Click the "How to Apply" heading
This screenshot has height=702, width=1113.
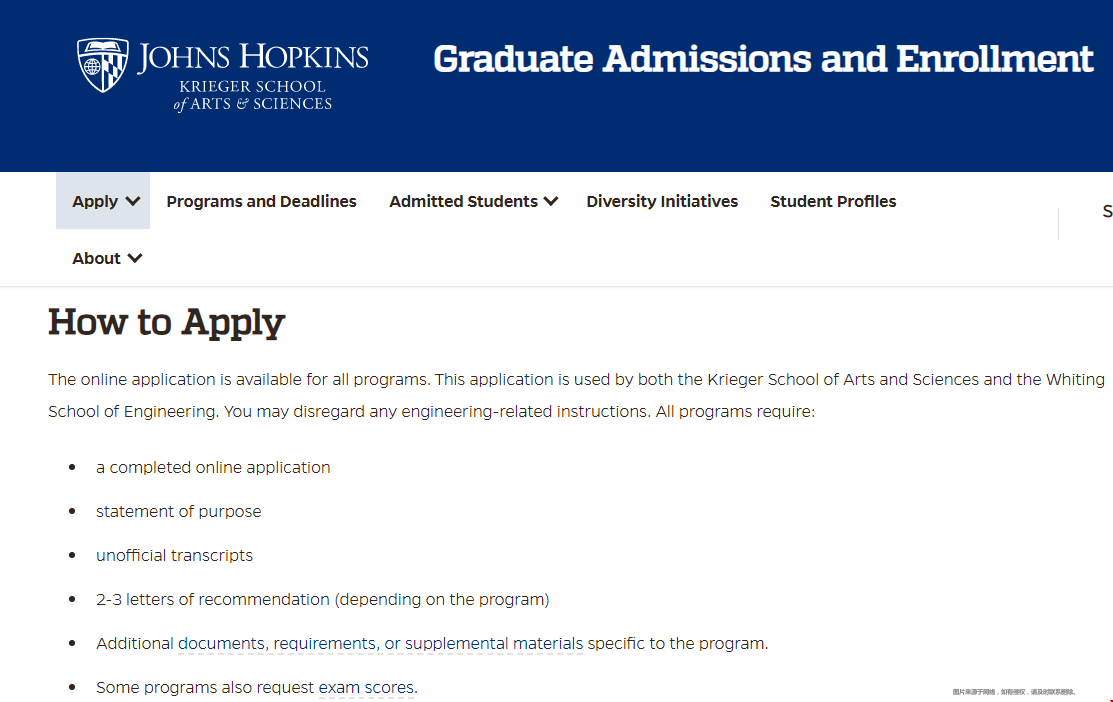pyautogui.click(x=167, y=322)
